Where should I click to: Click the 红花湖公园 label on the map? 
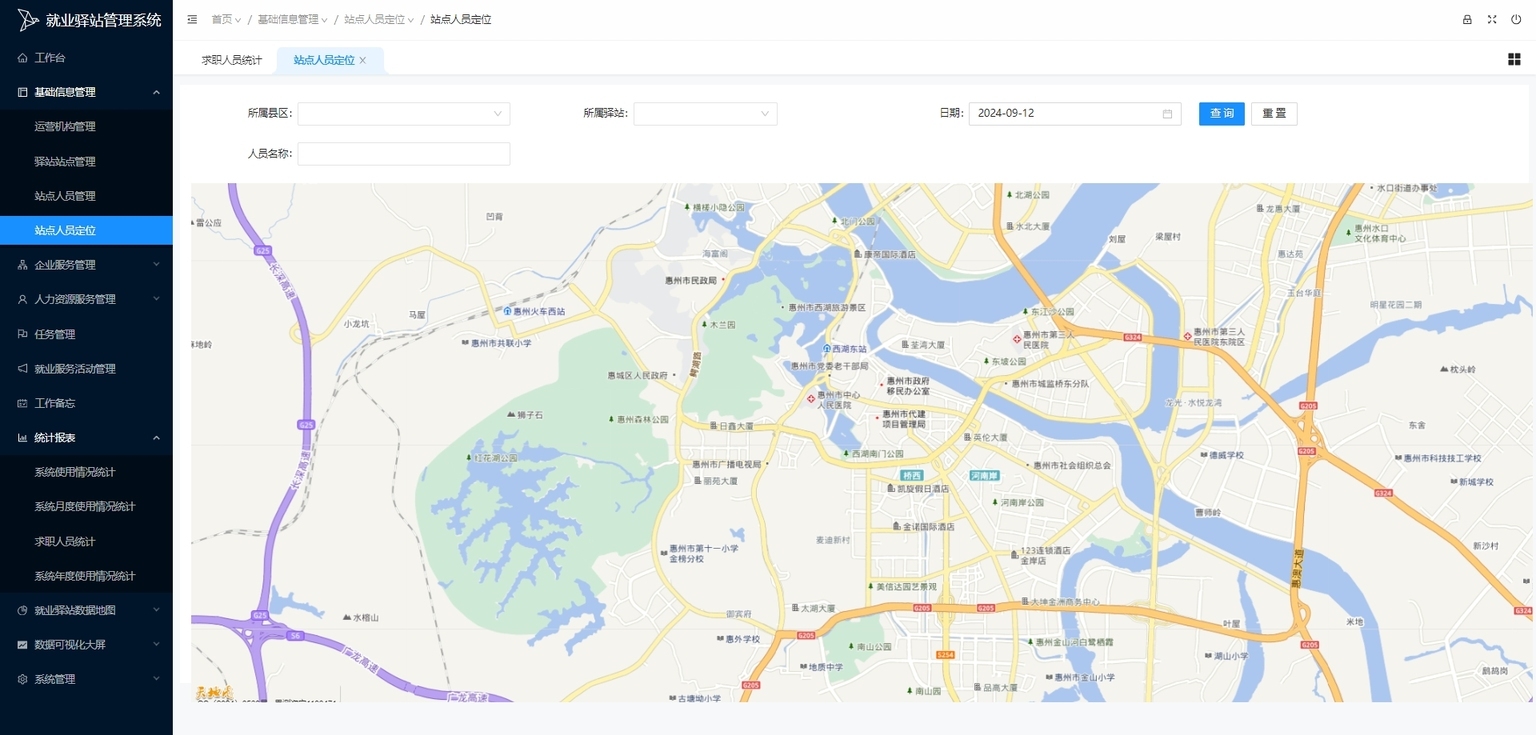[x=496, y=458]
